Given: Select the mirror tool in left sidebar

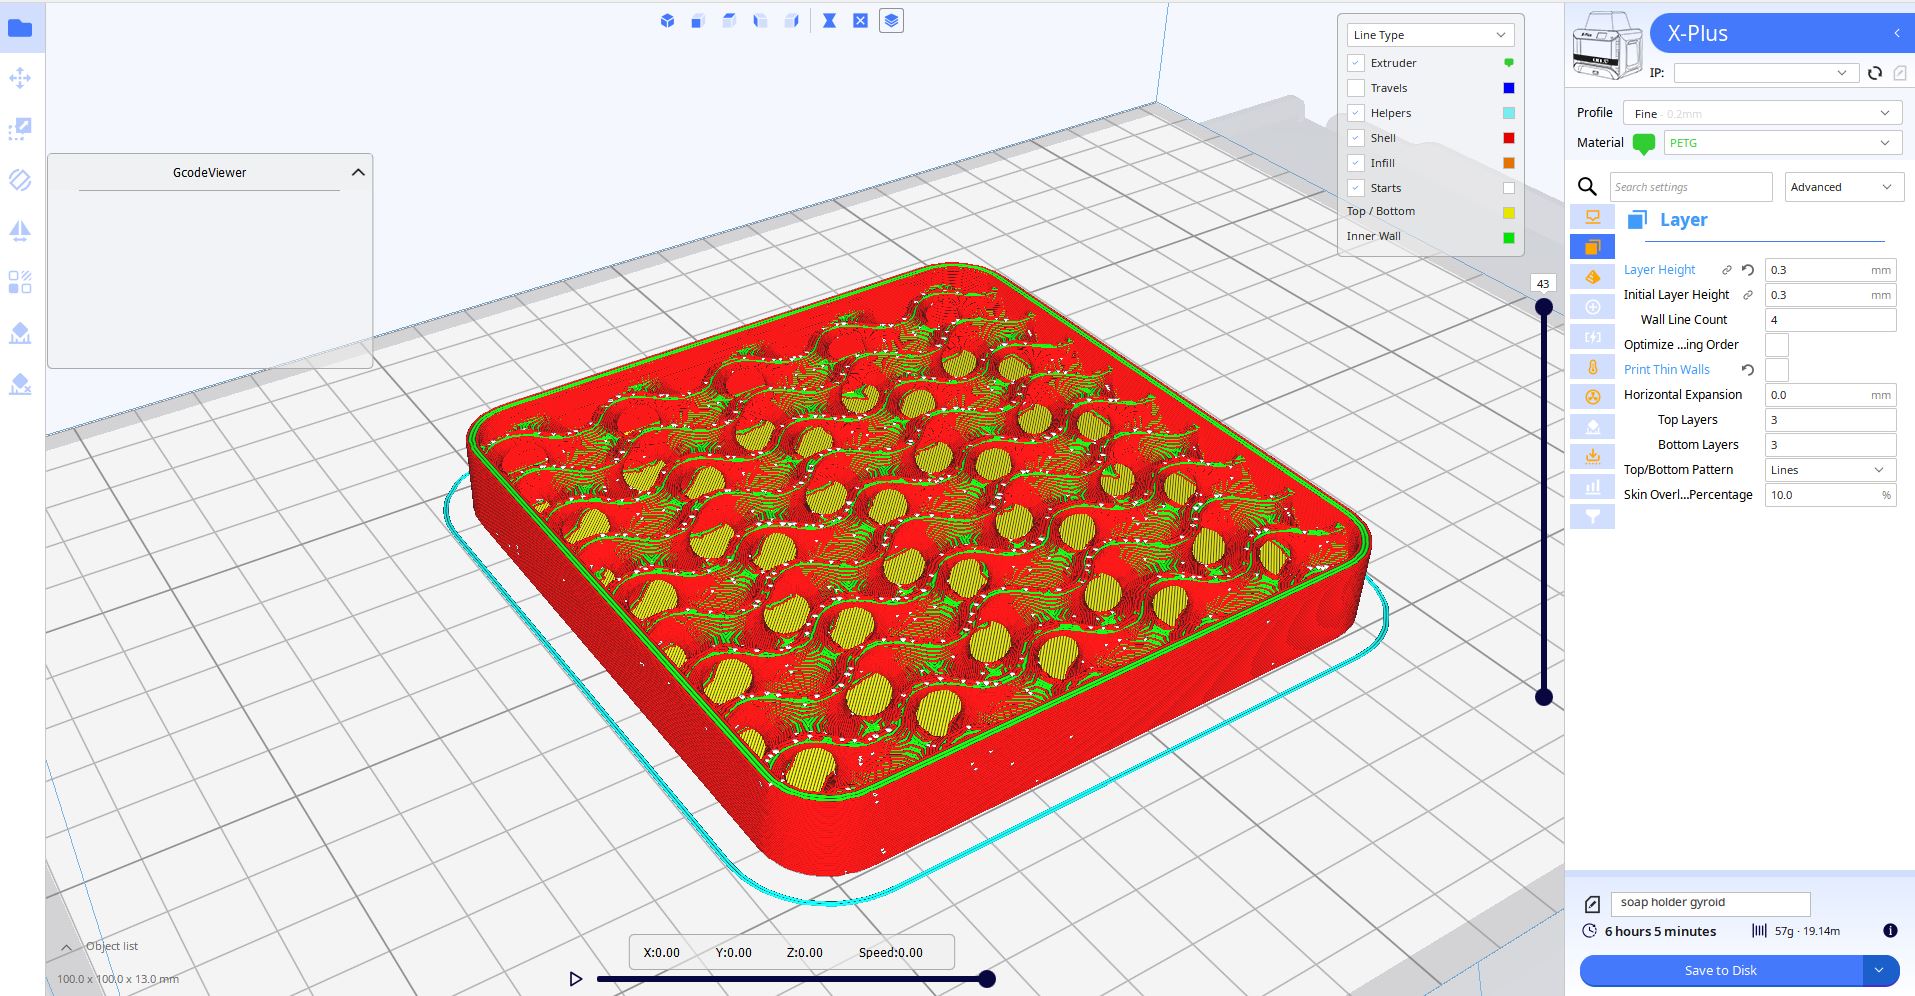Looking at the screenshot, I should click(x=20, y=231).
